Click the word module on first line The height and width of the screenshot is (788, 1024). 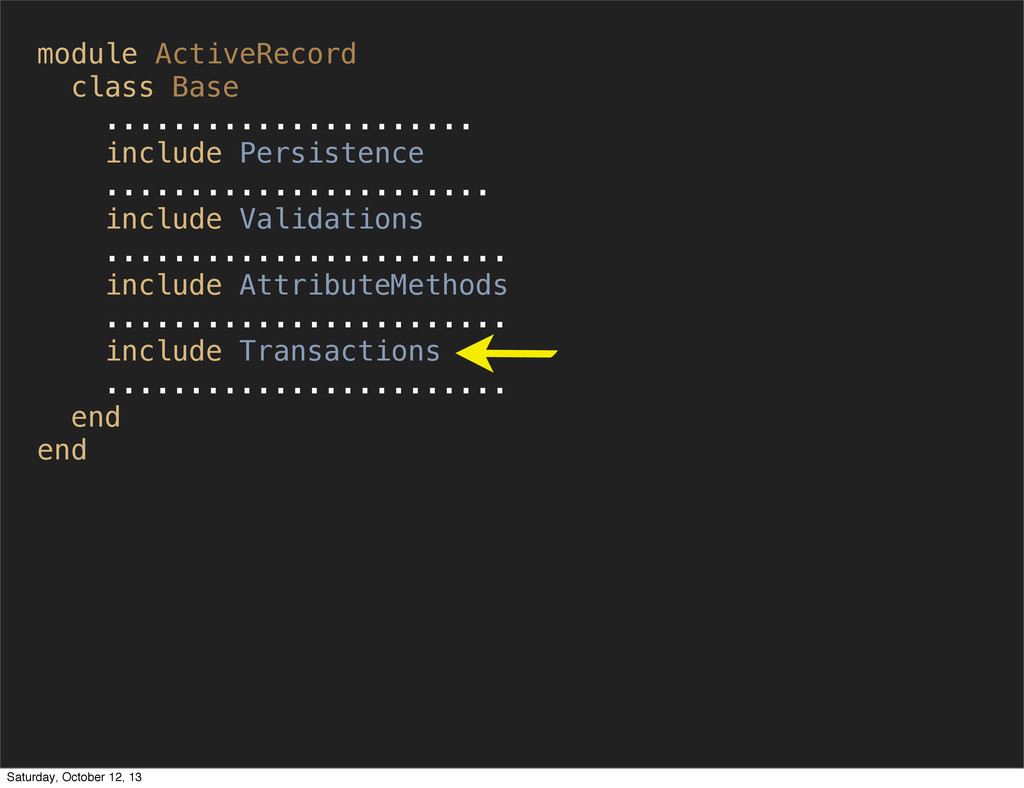[88, 54]
